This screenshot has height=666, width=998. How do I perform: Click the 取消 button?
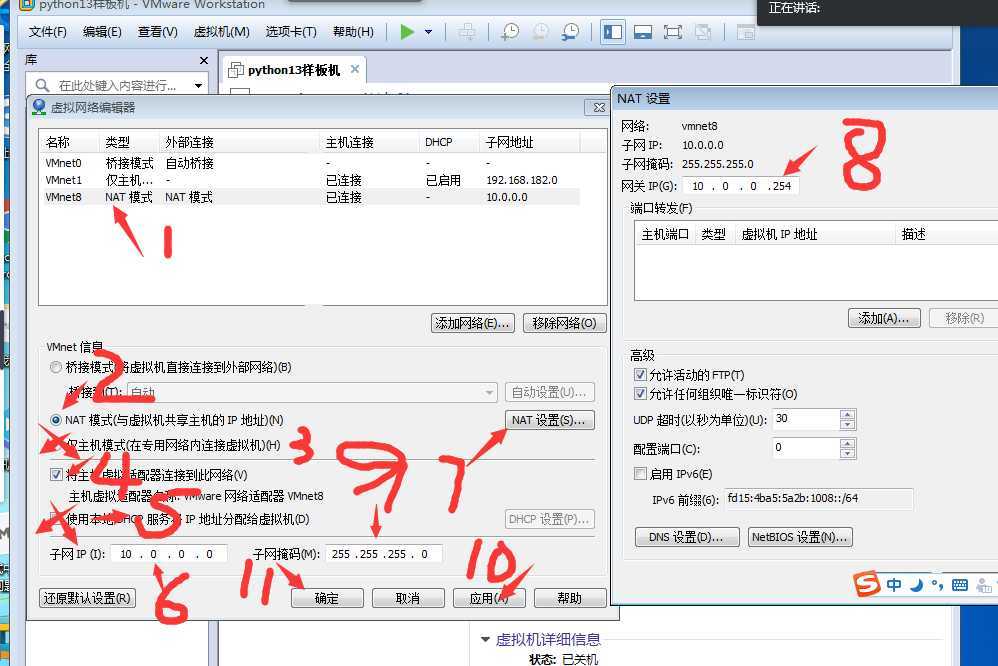click(x=408, y=599)
